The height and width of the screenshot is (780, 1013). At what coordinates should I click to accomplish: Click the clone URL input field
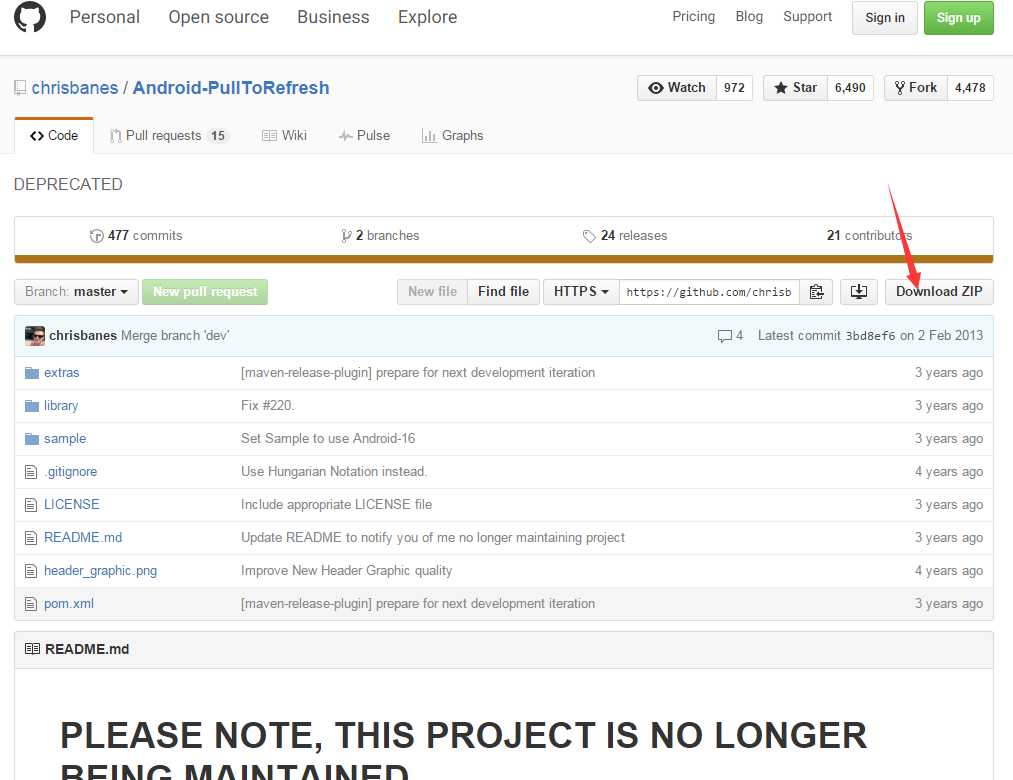[x=709, y=292]
